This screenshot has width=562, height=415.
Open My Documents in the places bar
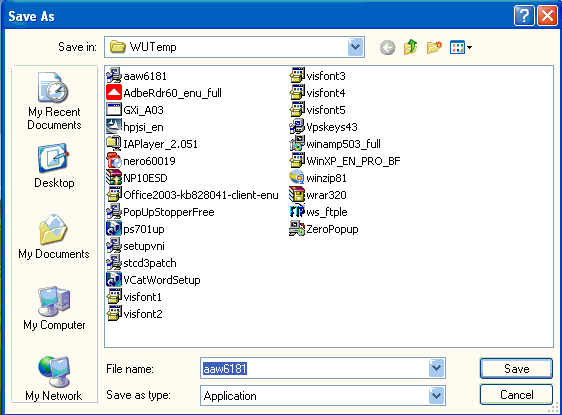(x=54, y=237)
